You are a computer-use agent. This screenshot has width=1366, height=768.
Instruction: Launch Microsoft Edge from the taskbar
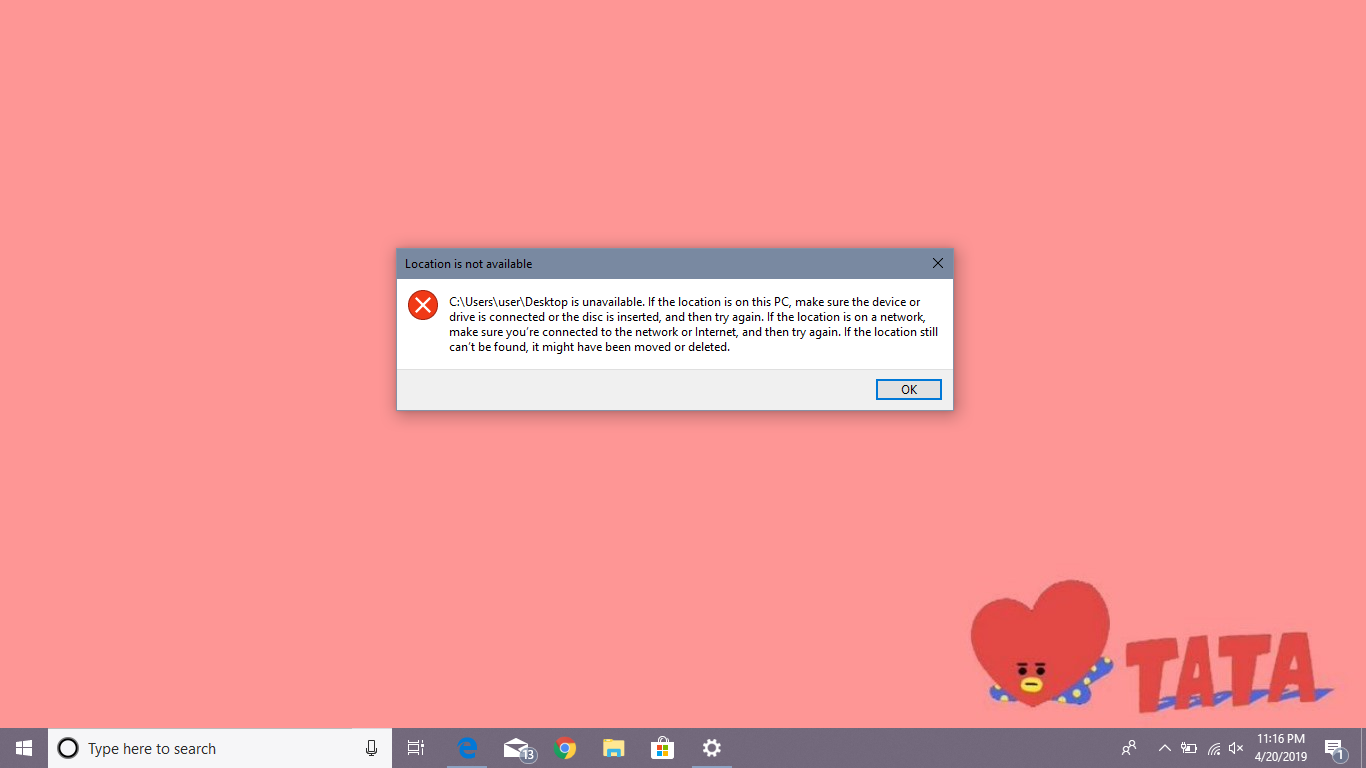pyautogui.click(x=467, y=748)
